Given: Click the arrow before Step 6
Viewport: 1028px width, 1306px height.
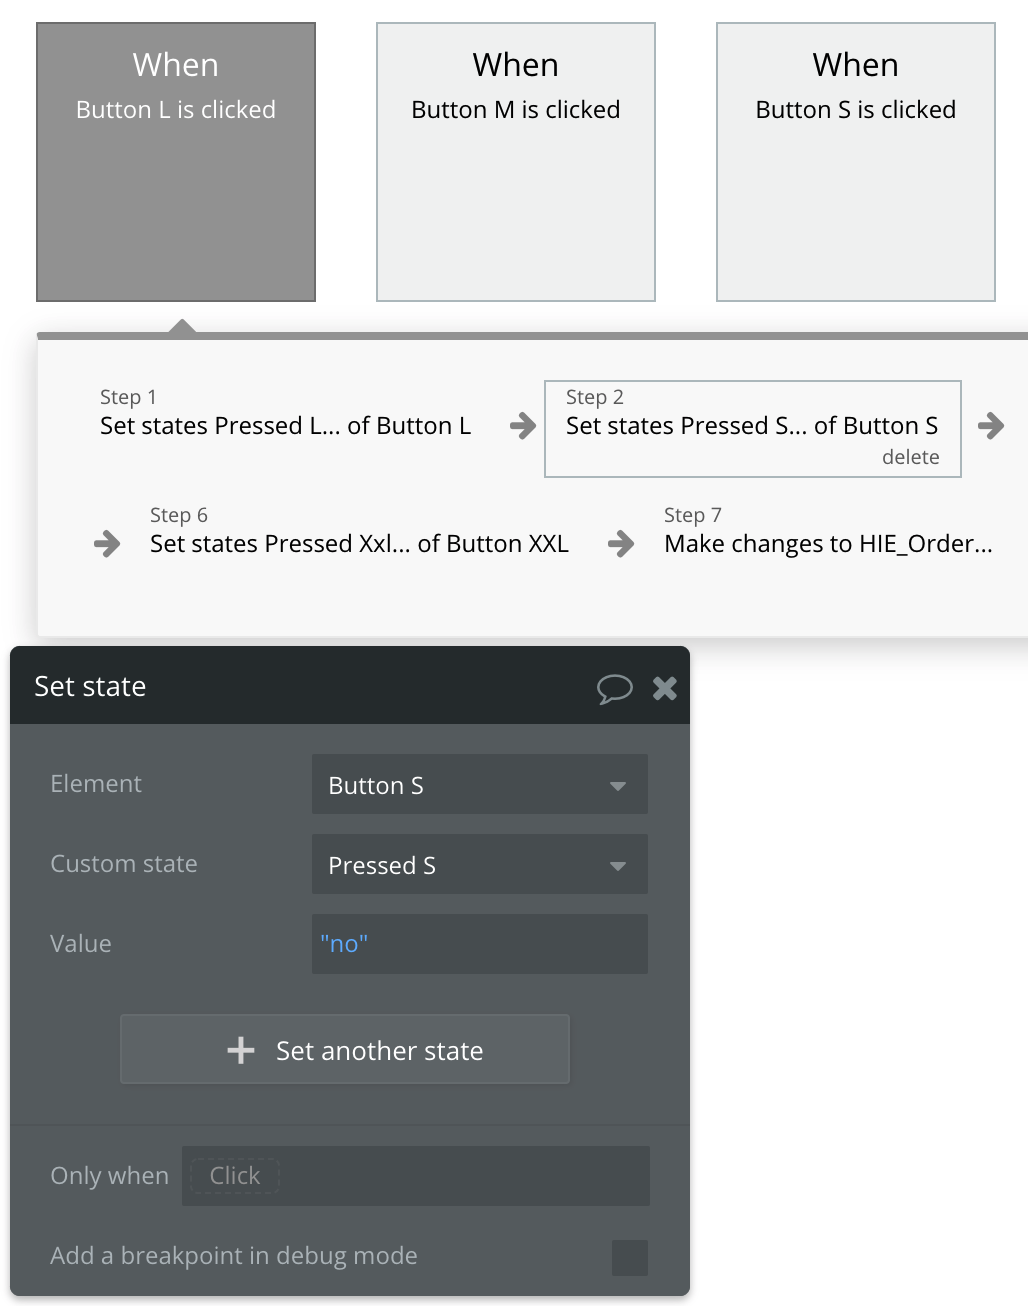Looking at the screenshot, I should point(107,544).
